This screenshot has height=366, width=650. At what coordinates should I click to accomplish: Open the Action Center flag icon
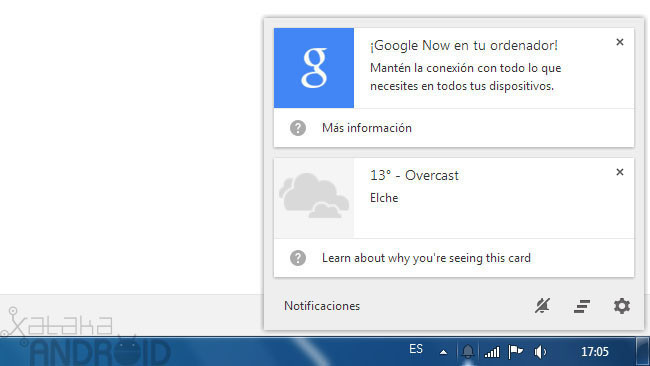click(x=516, y=352)
